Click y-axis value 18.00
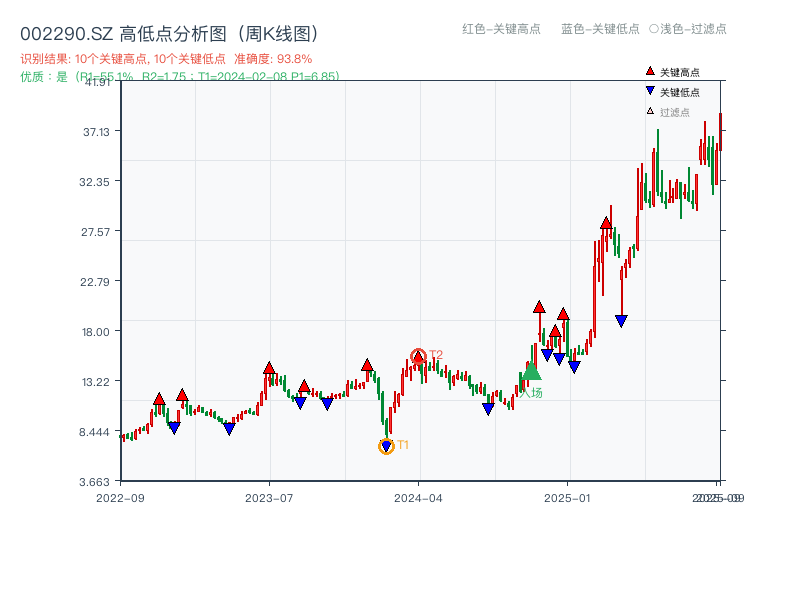 [96, 332]
